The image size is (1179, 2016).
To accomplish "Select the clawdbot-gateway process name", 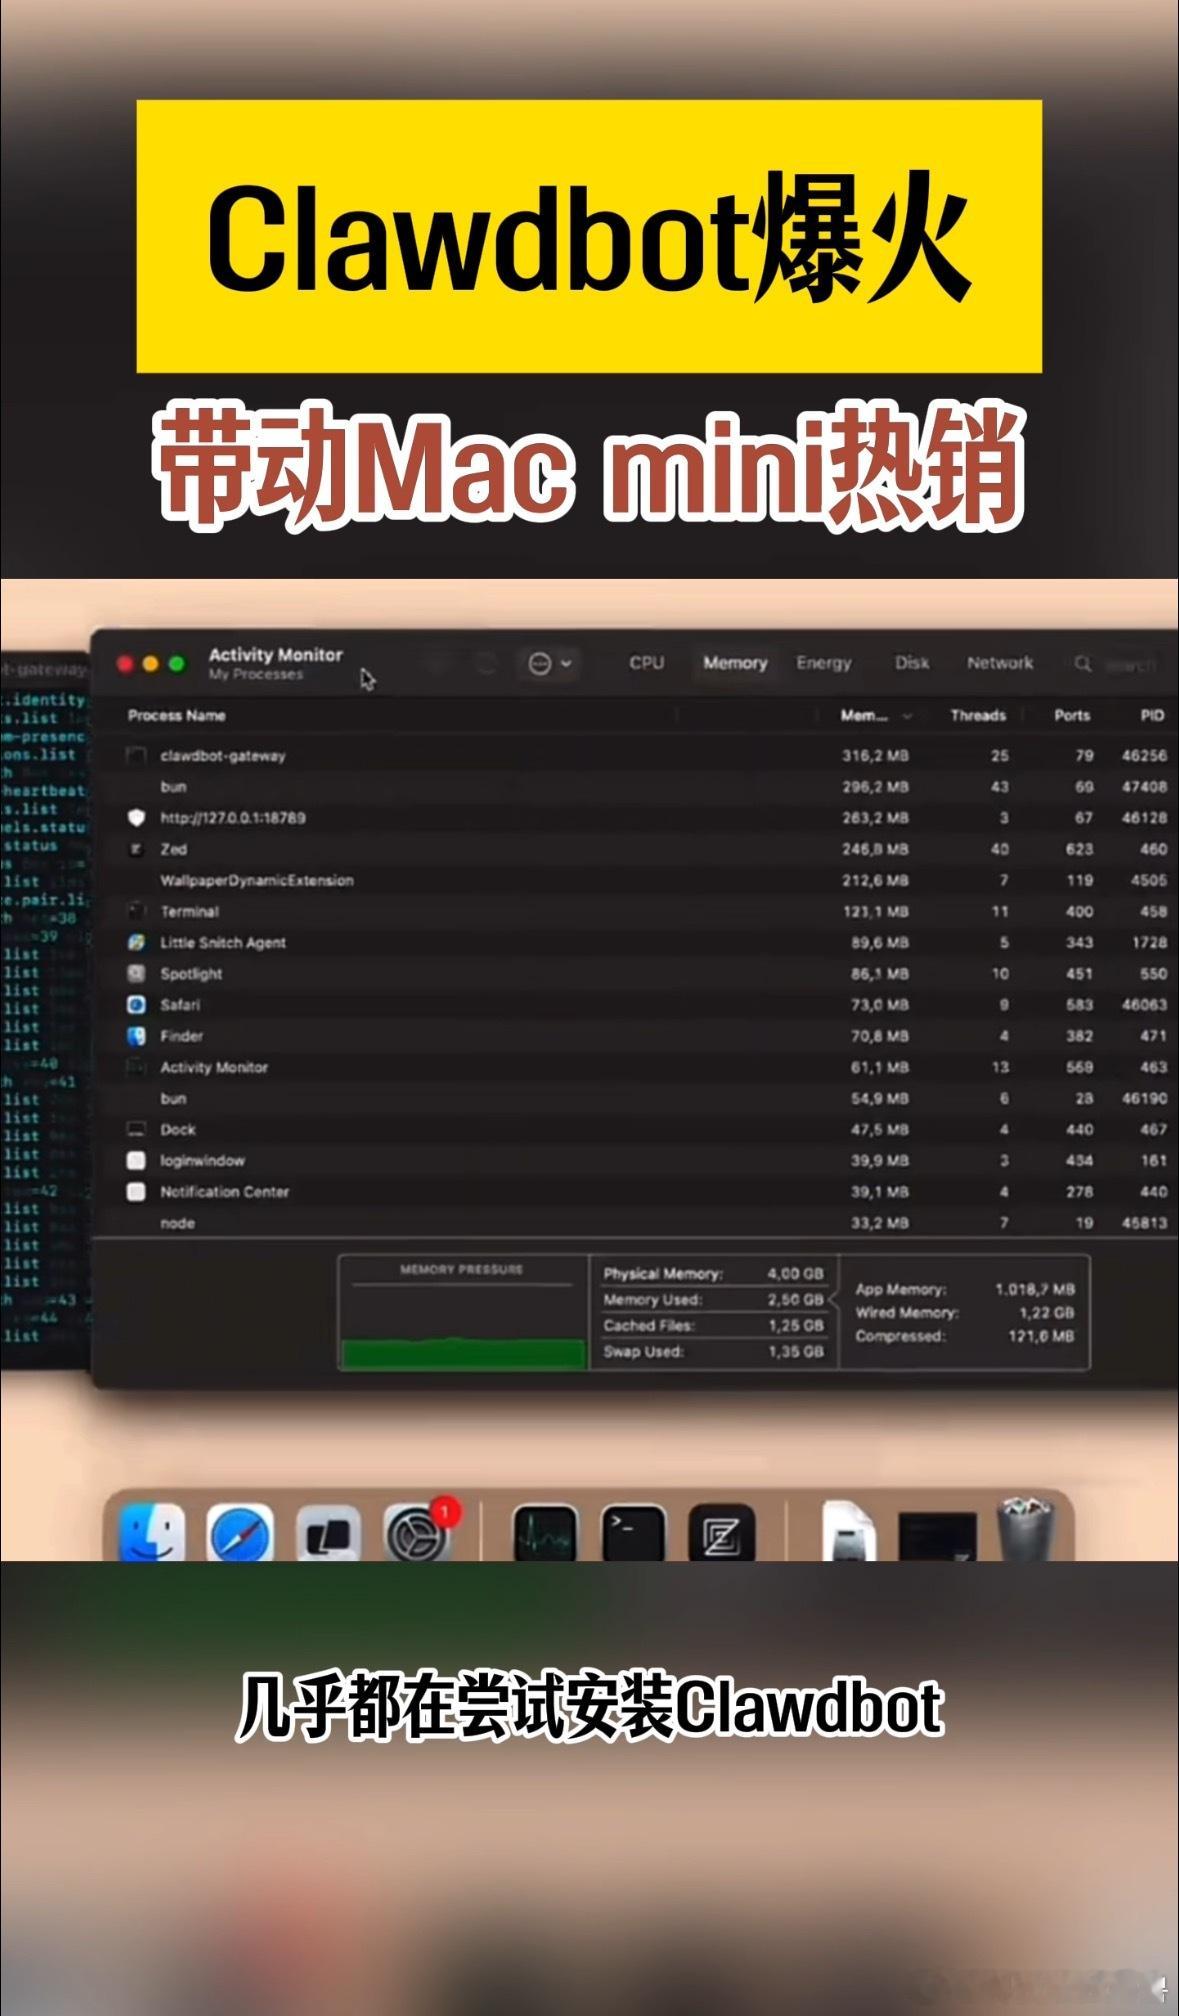I will coord(223,756).
